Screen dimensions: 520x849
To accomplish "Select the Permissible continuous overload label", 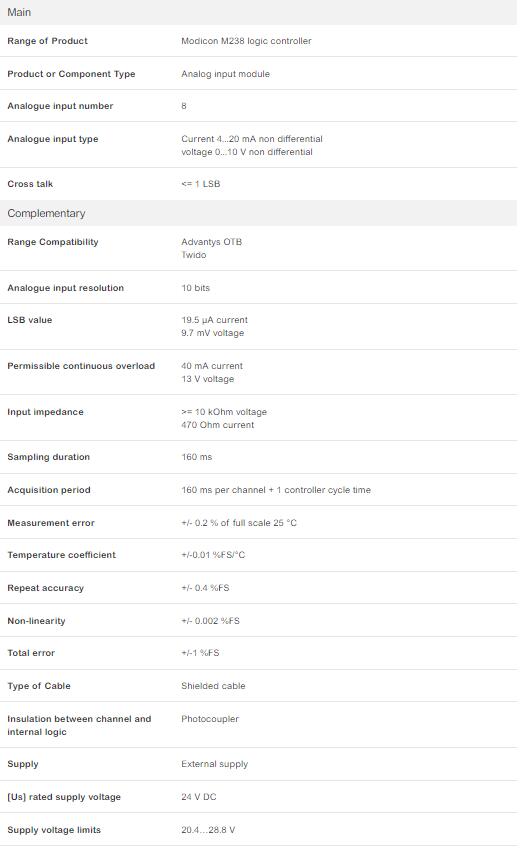I will 81,366.
